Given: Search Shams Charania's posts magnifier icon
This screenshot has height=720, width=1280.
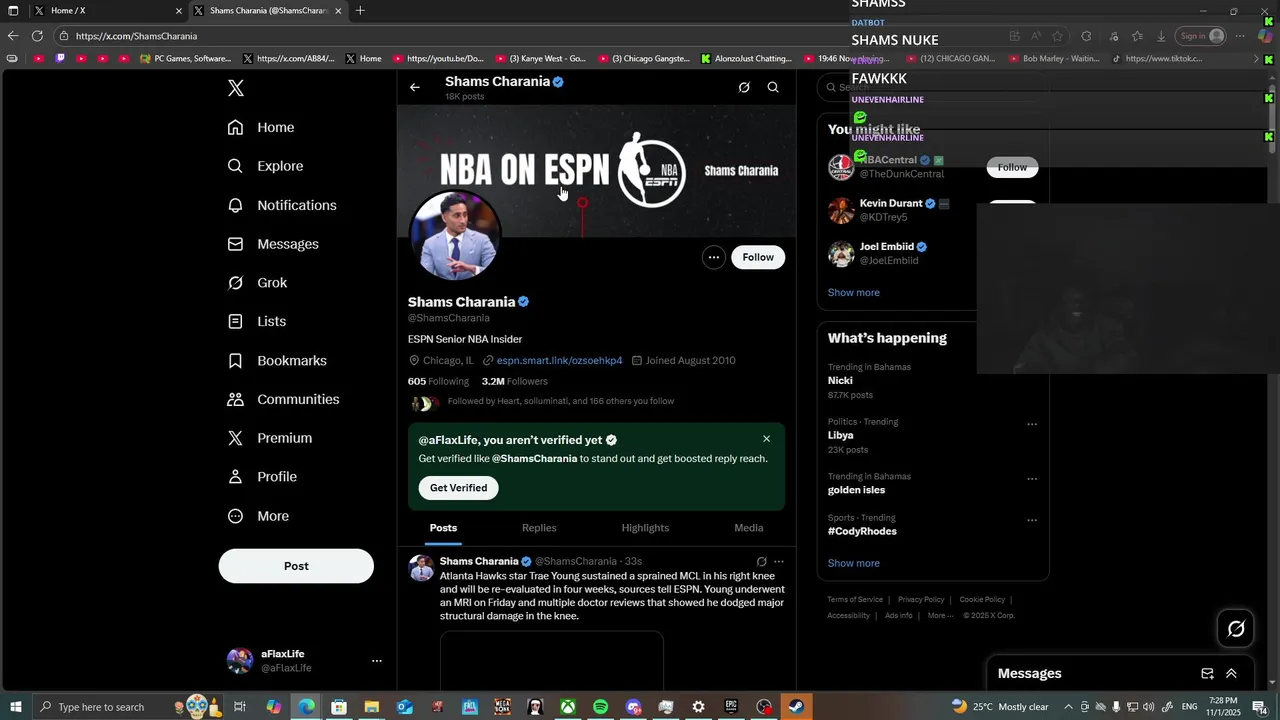Looking at the screenshot, I should 773,87.
